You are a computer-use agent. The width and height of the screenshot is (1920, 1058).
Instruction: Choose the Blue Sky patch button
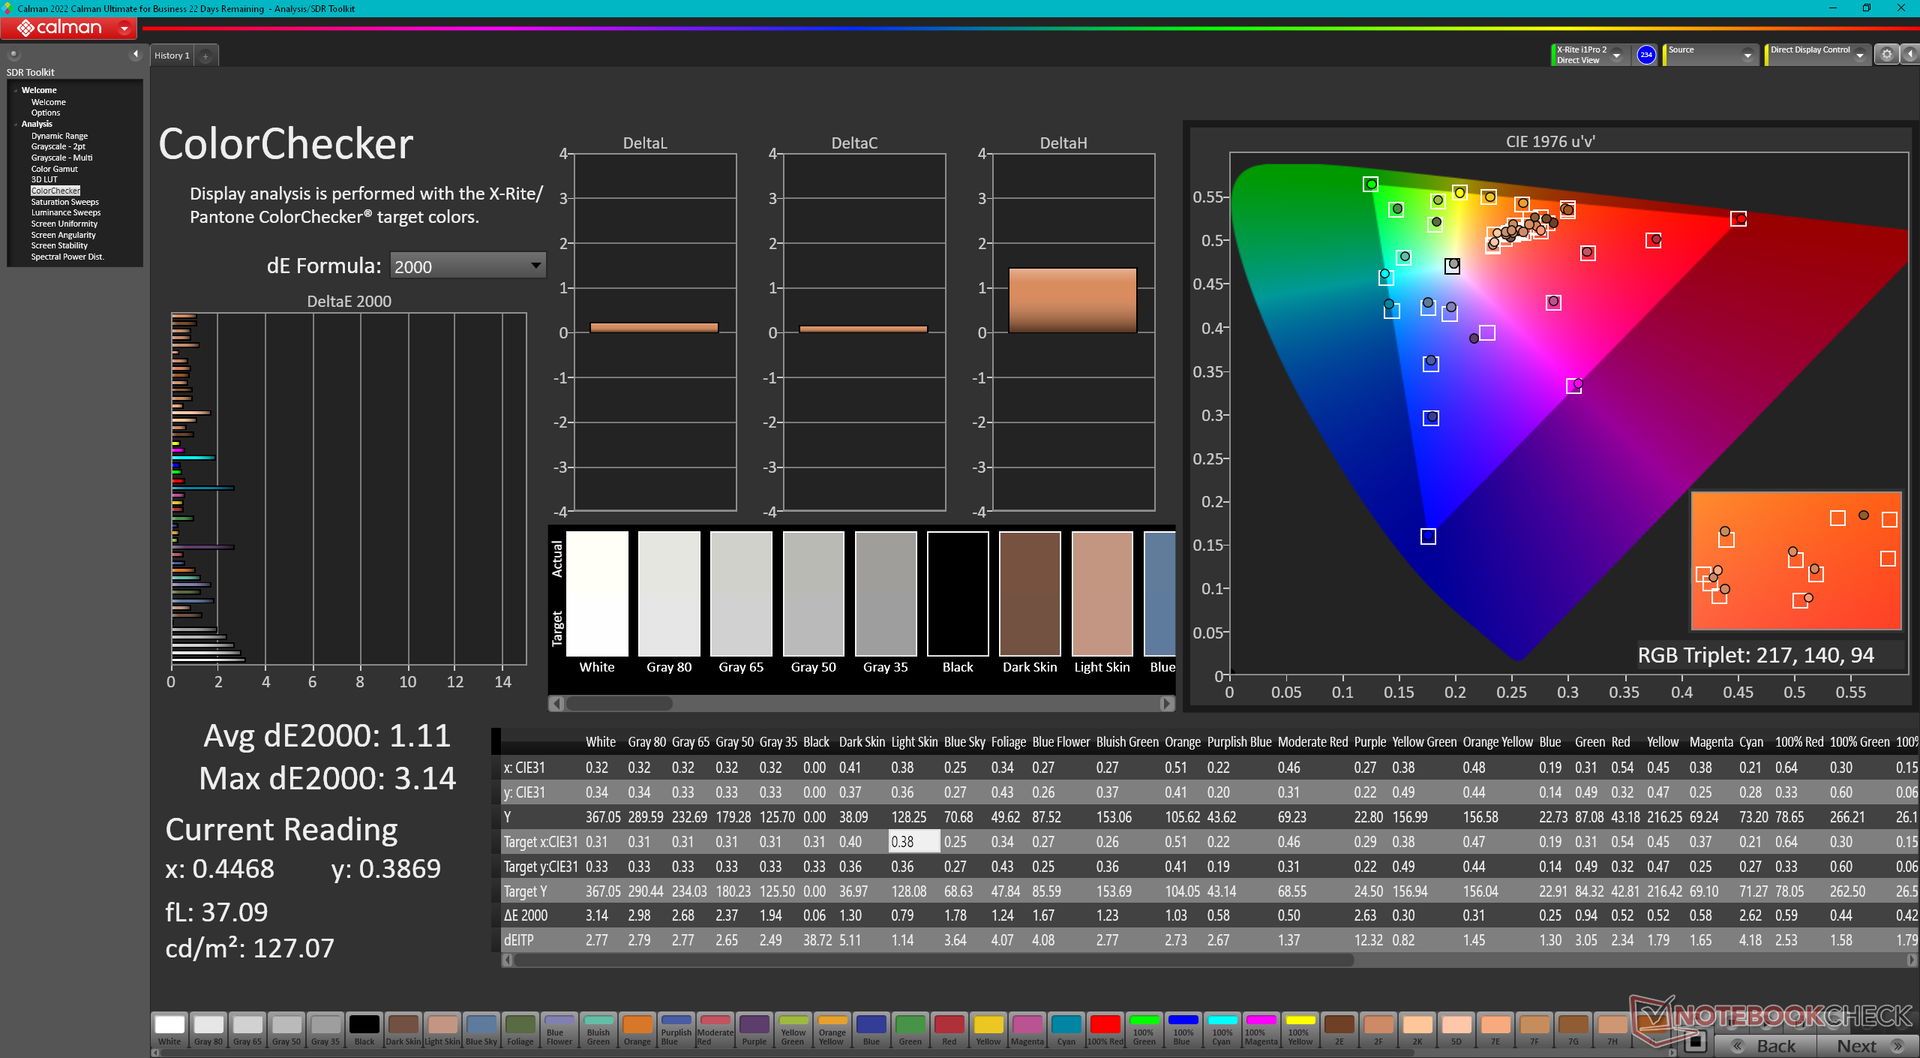(481, 1030)
